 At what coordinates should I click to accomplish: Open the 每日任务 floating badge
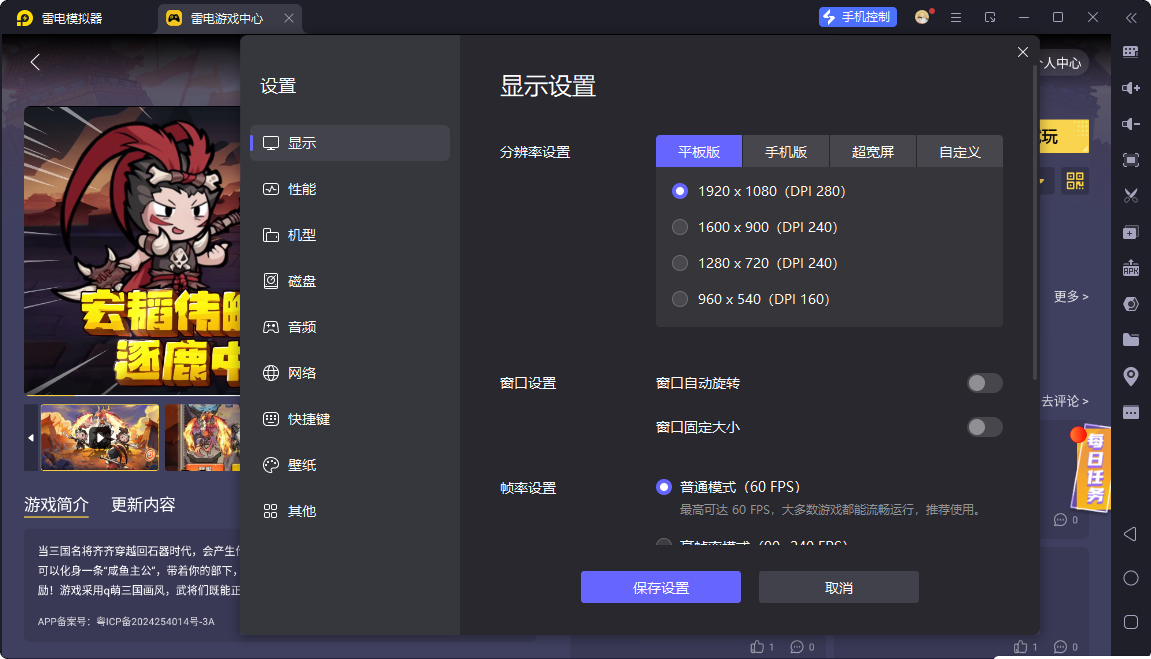1090,468
